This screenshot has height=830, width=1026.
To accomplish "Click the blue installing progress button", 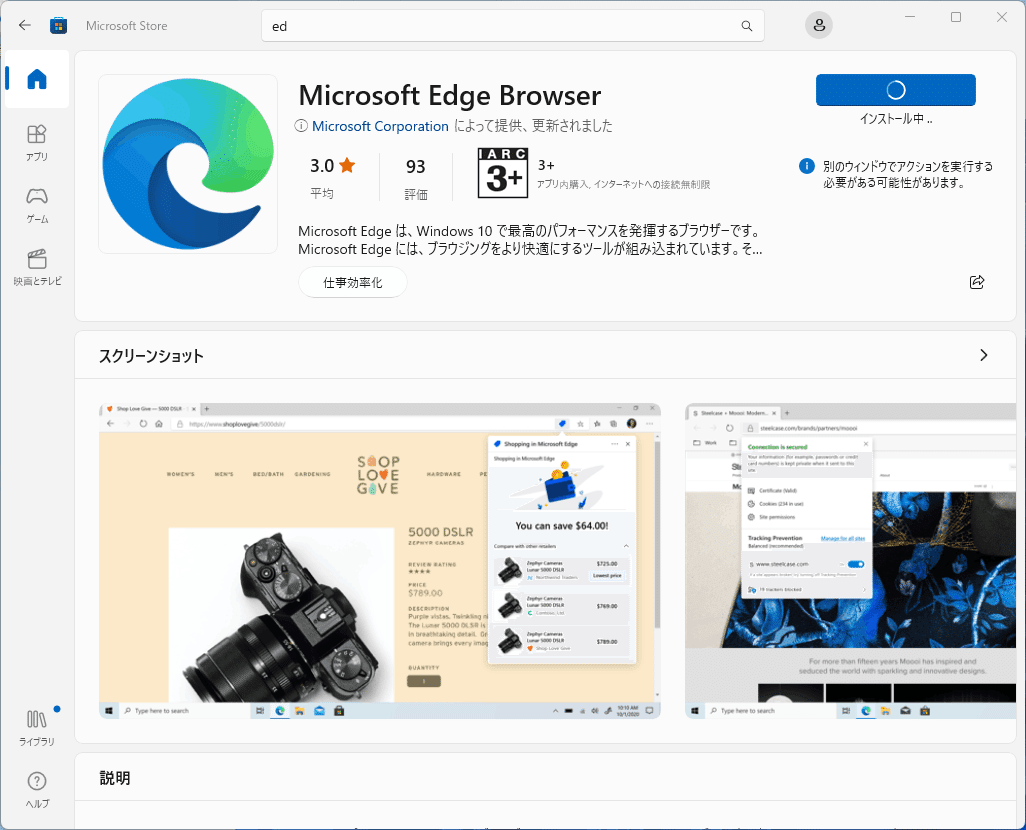I will [x=895, y=90].
